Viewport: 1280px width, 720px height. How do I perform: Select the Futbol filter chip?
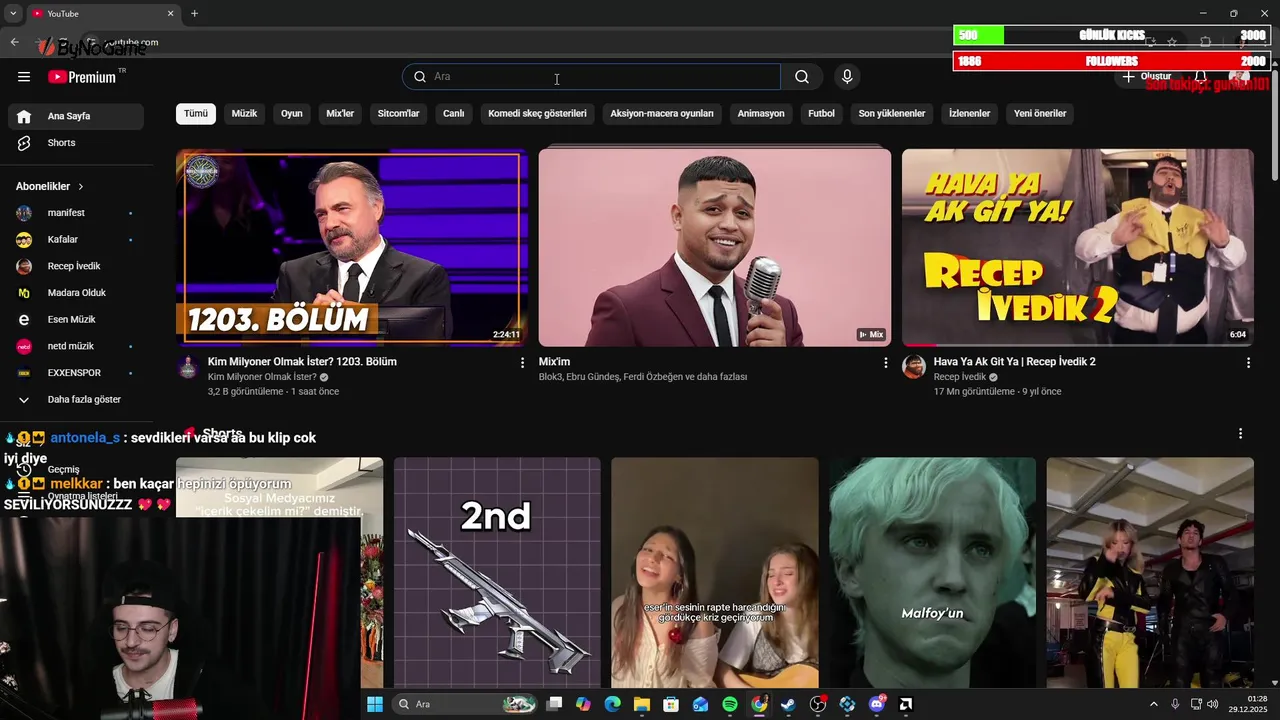pos(821,113)
